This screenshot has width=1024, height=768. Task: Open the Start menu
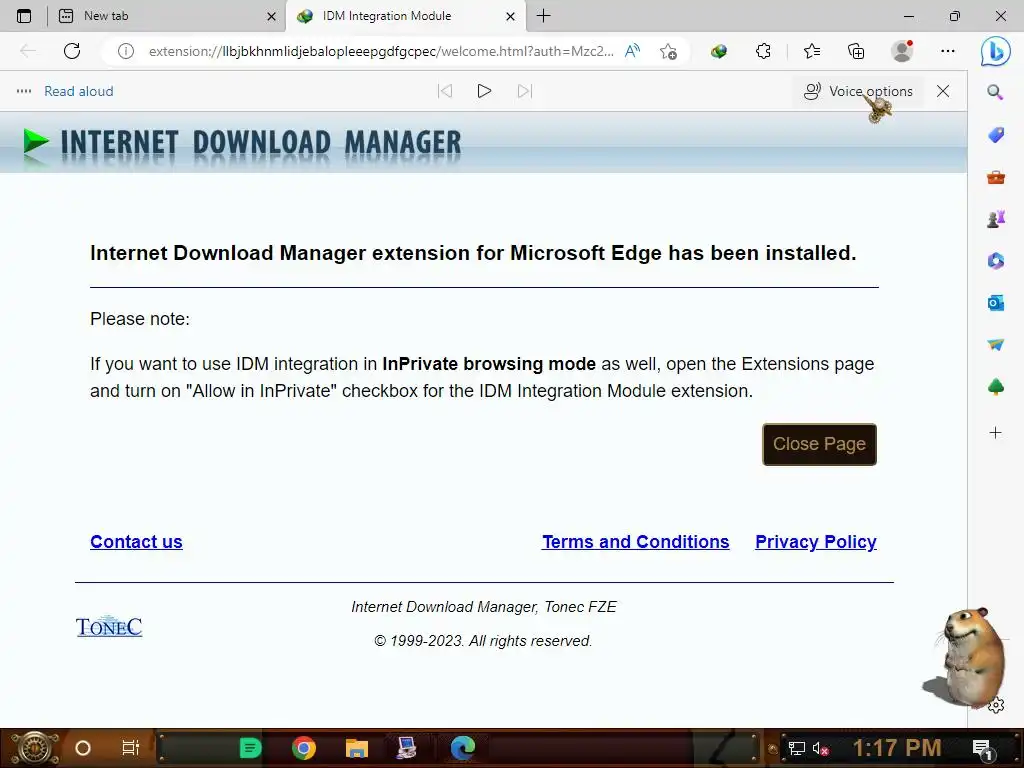tap(34, 748)
